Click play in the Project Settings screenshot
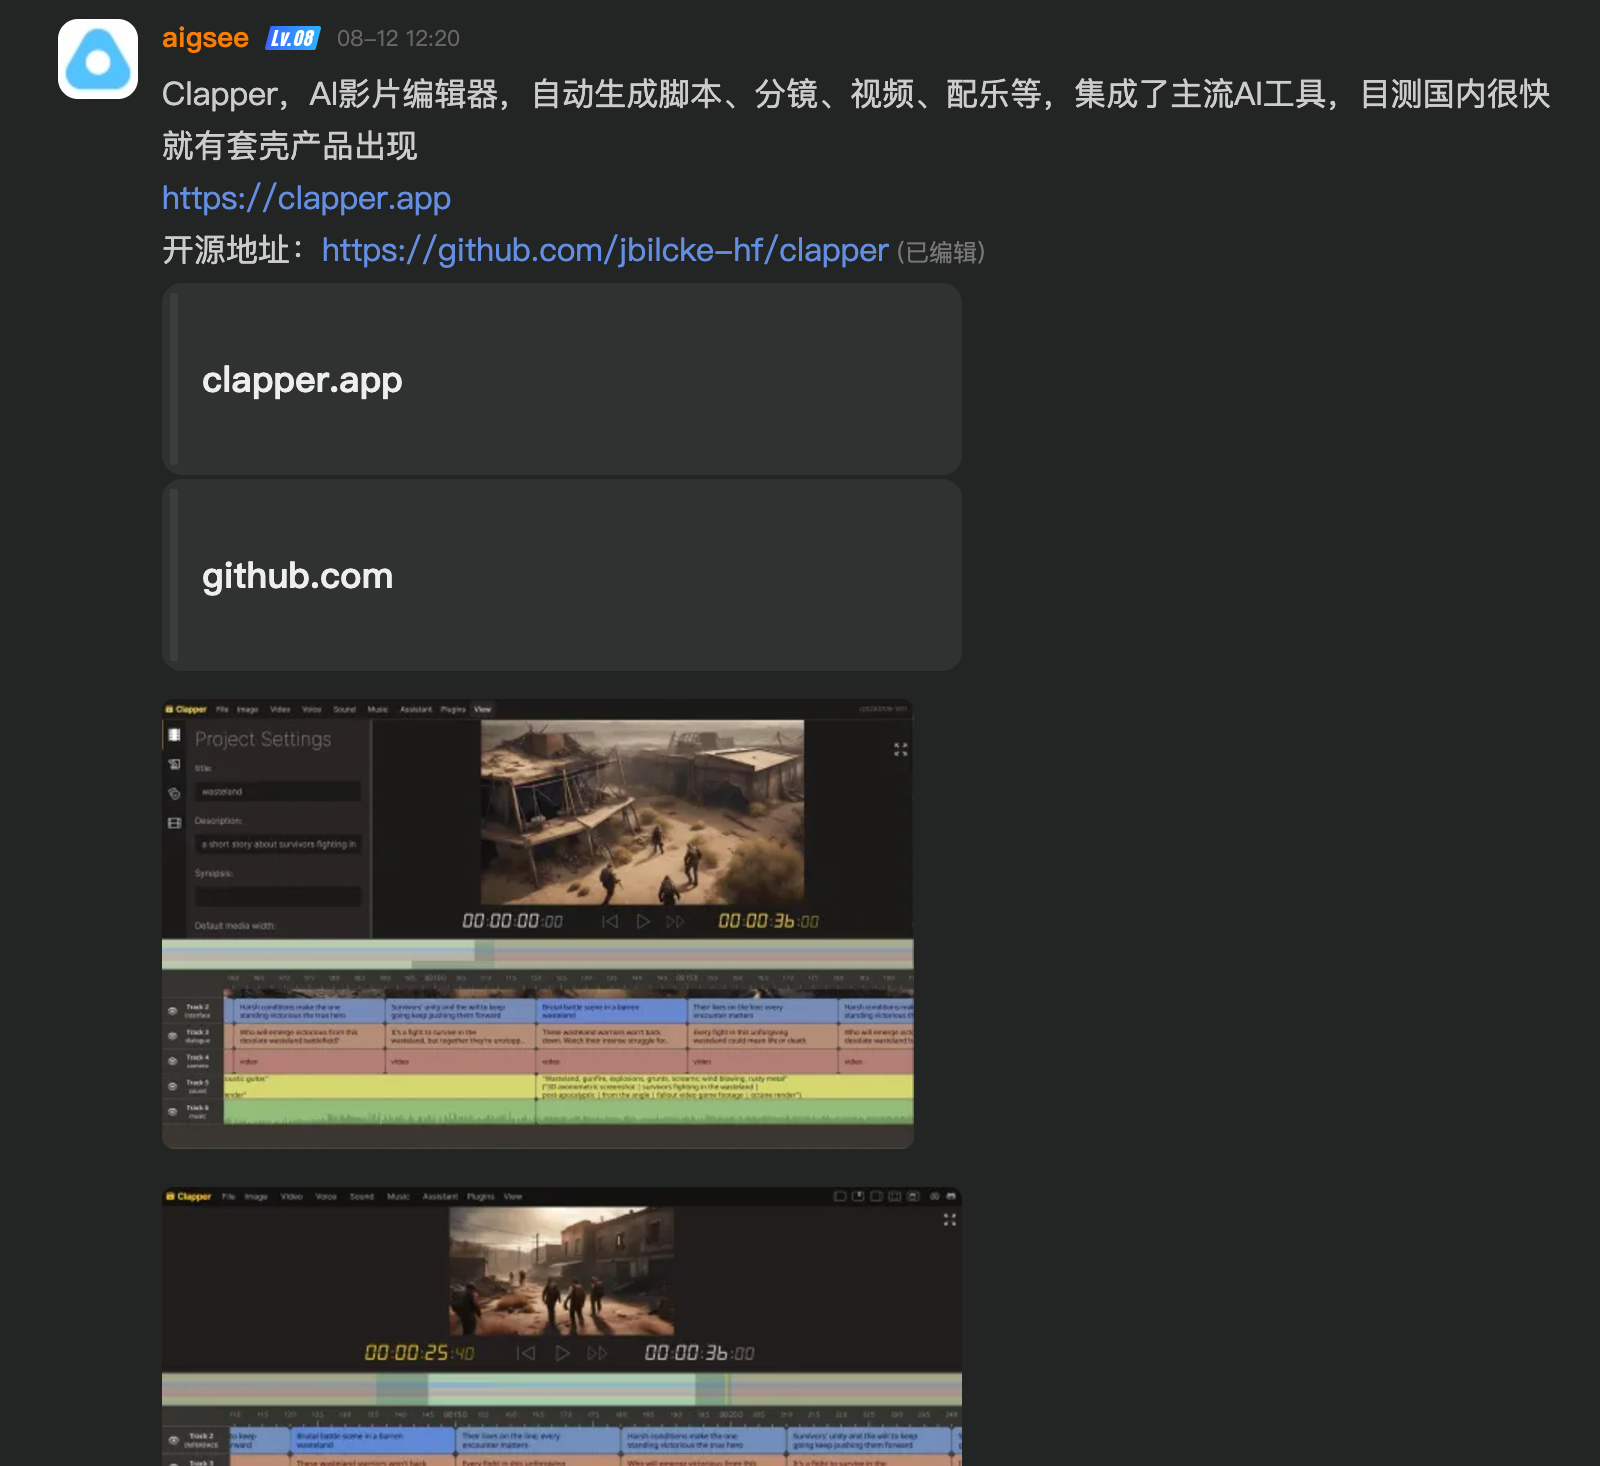This screenshot has width=1600, height=1466. tap(643, 921)
